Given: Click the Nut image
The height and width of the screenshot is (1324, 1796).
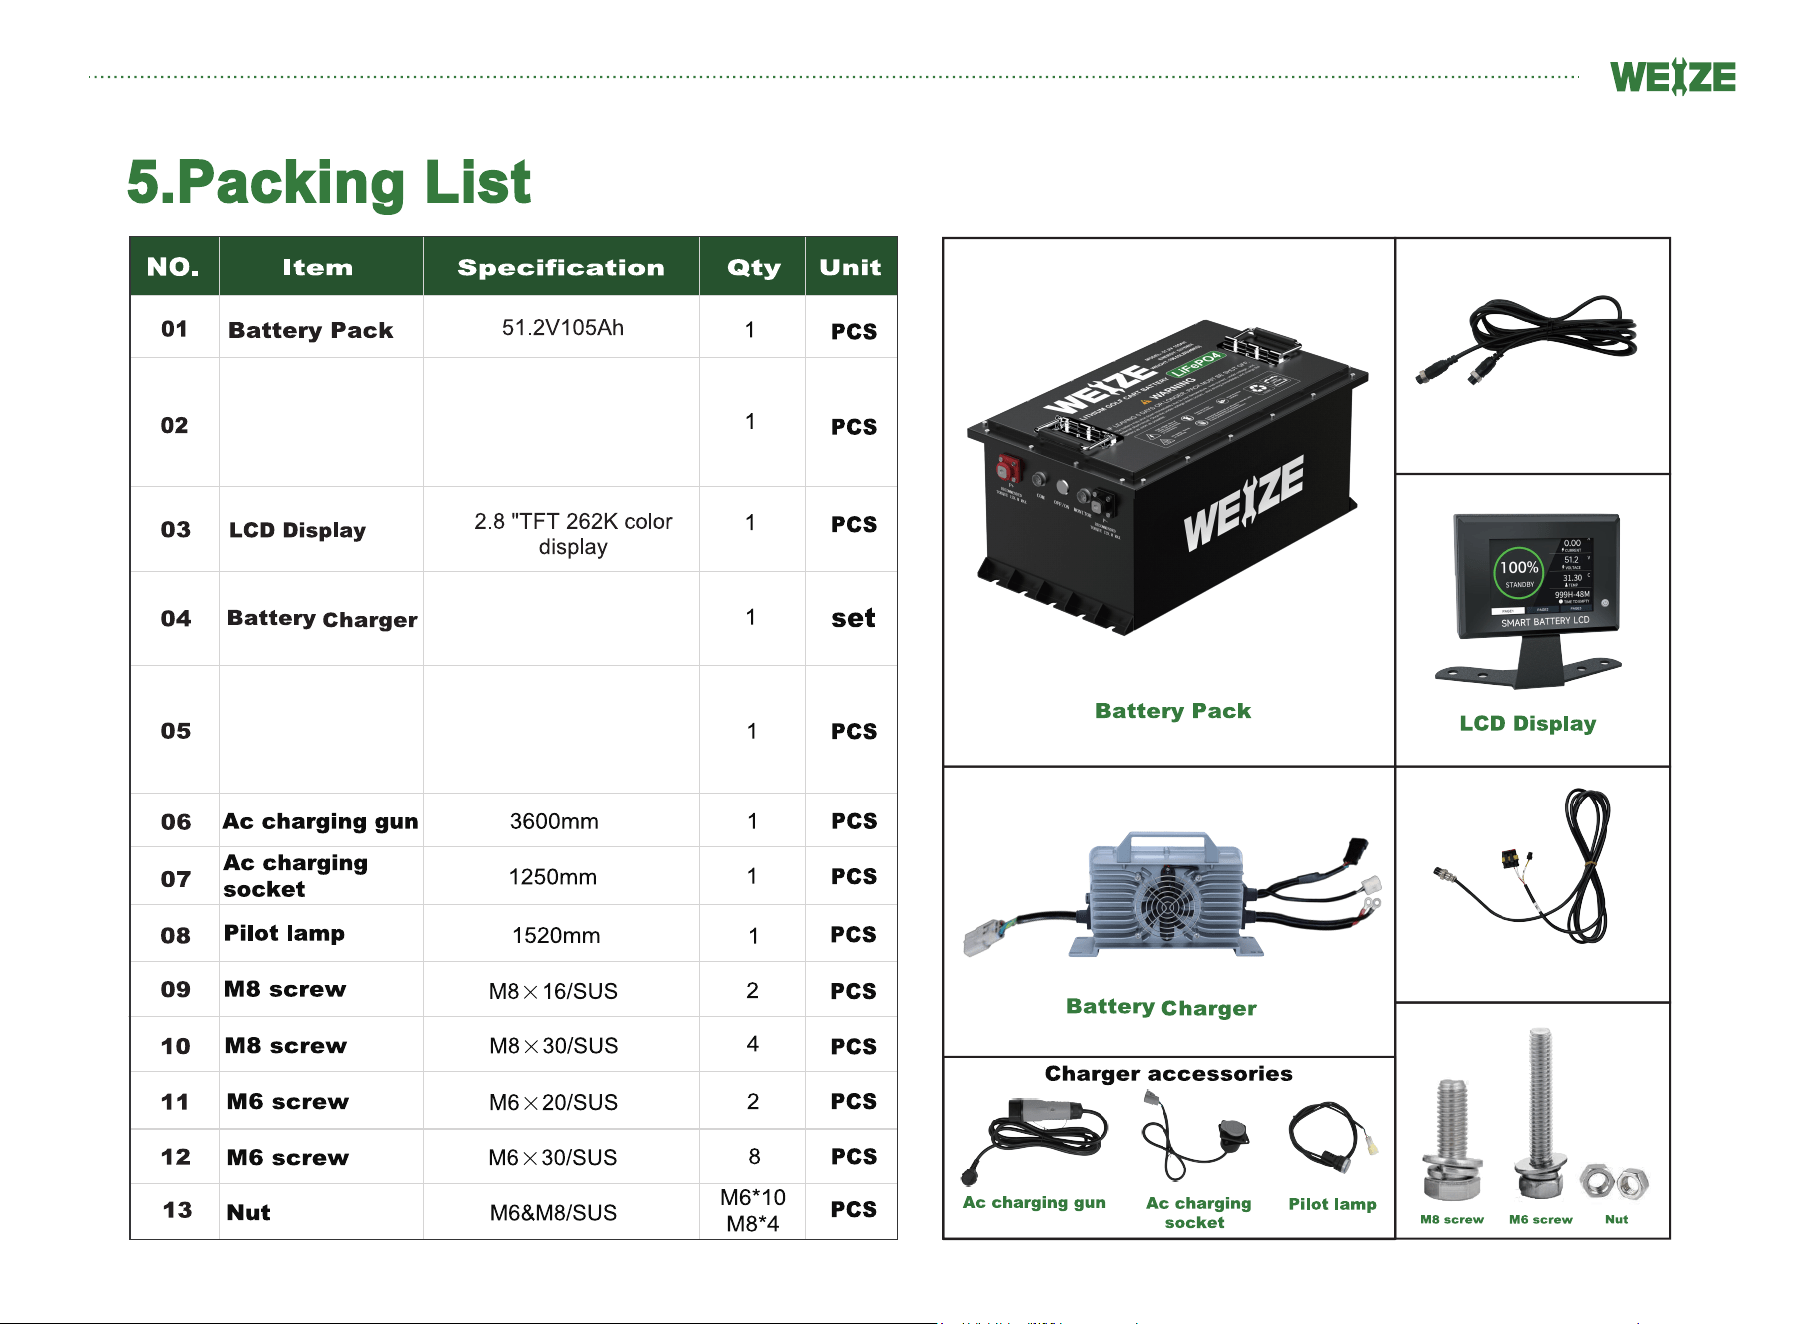Looking at the screenshot, I should pos(1614,1182).
